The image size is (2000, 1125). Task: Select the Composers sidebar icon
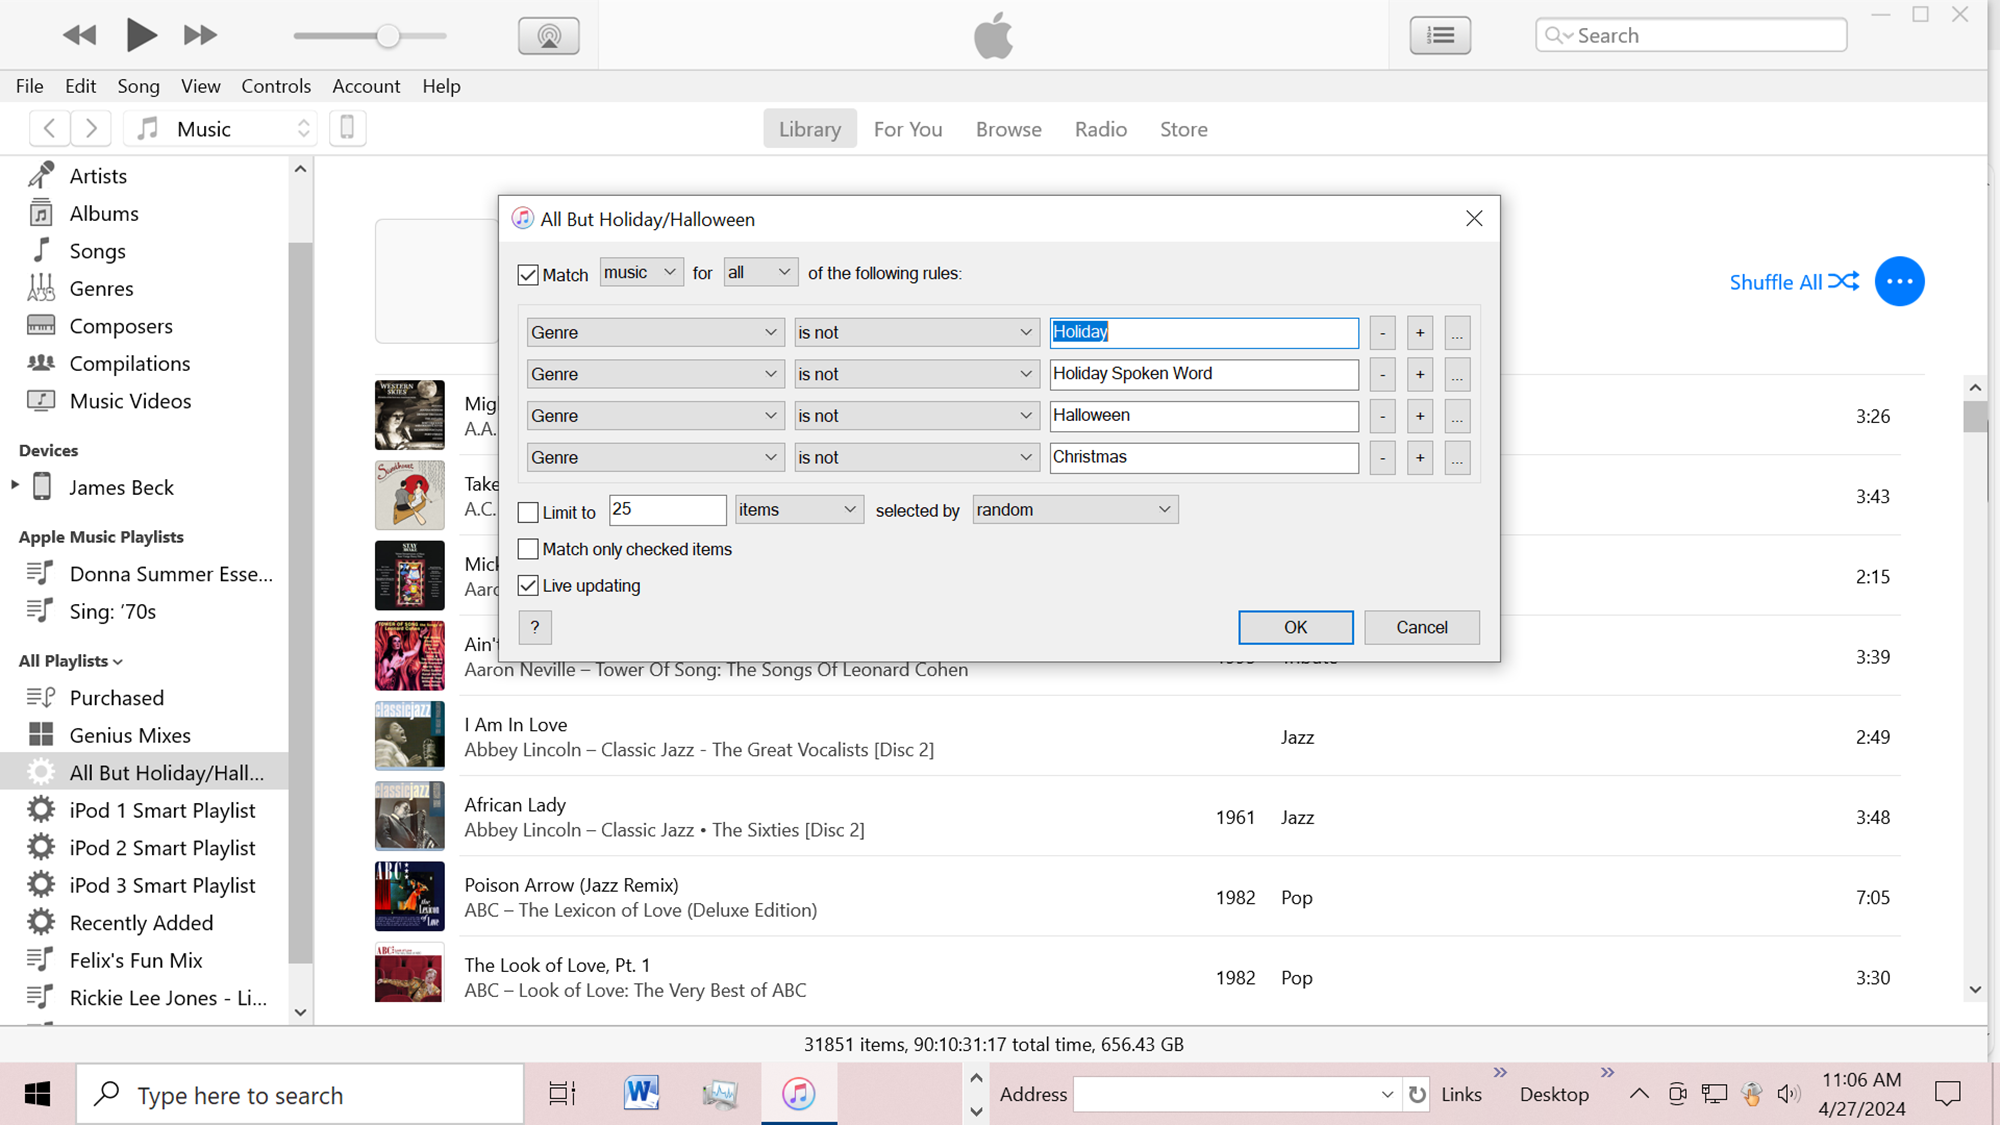pyautogui.click(x=40, y=325)
